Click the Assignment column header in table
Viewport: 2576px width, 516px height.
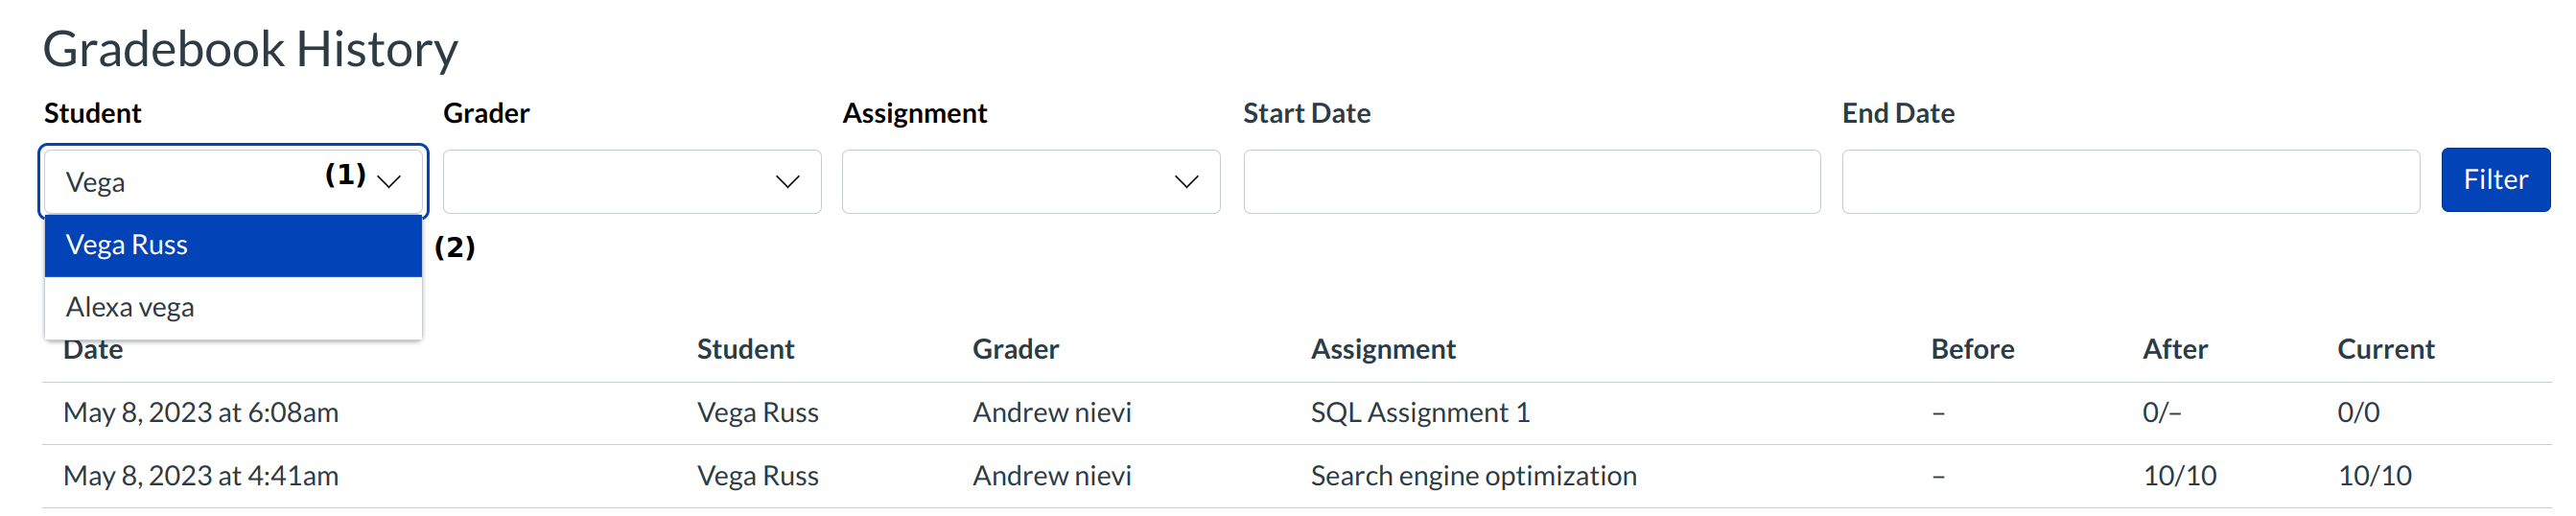click(1383, 349)
